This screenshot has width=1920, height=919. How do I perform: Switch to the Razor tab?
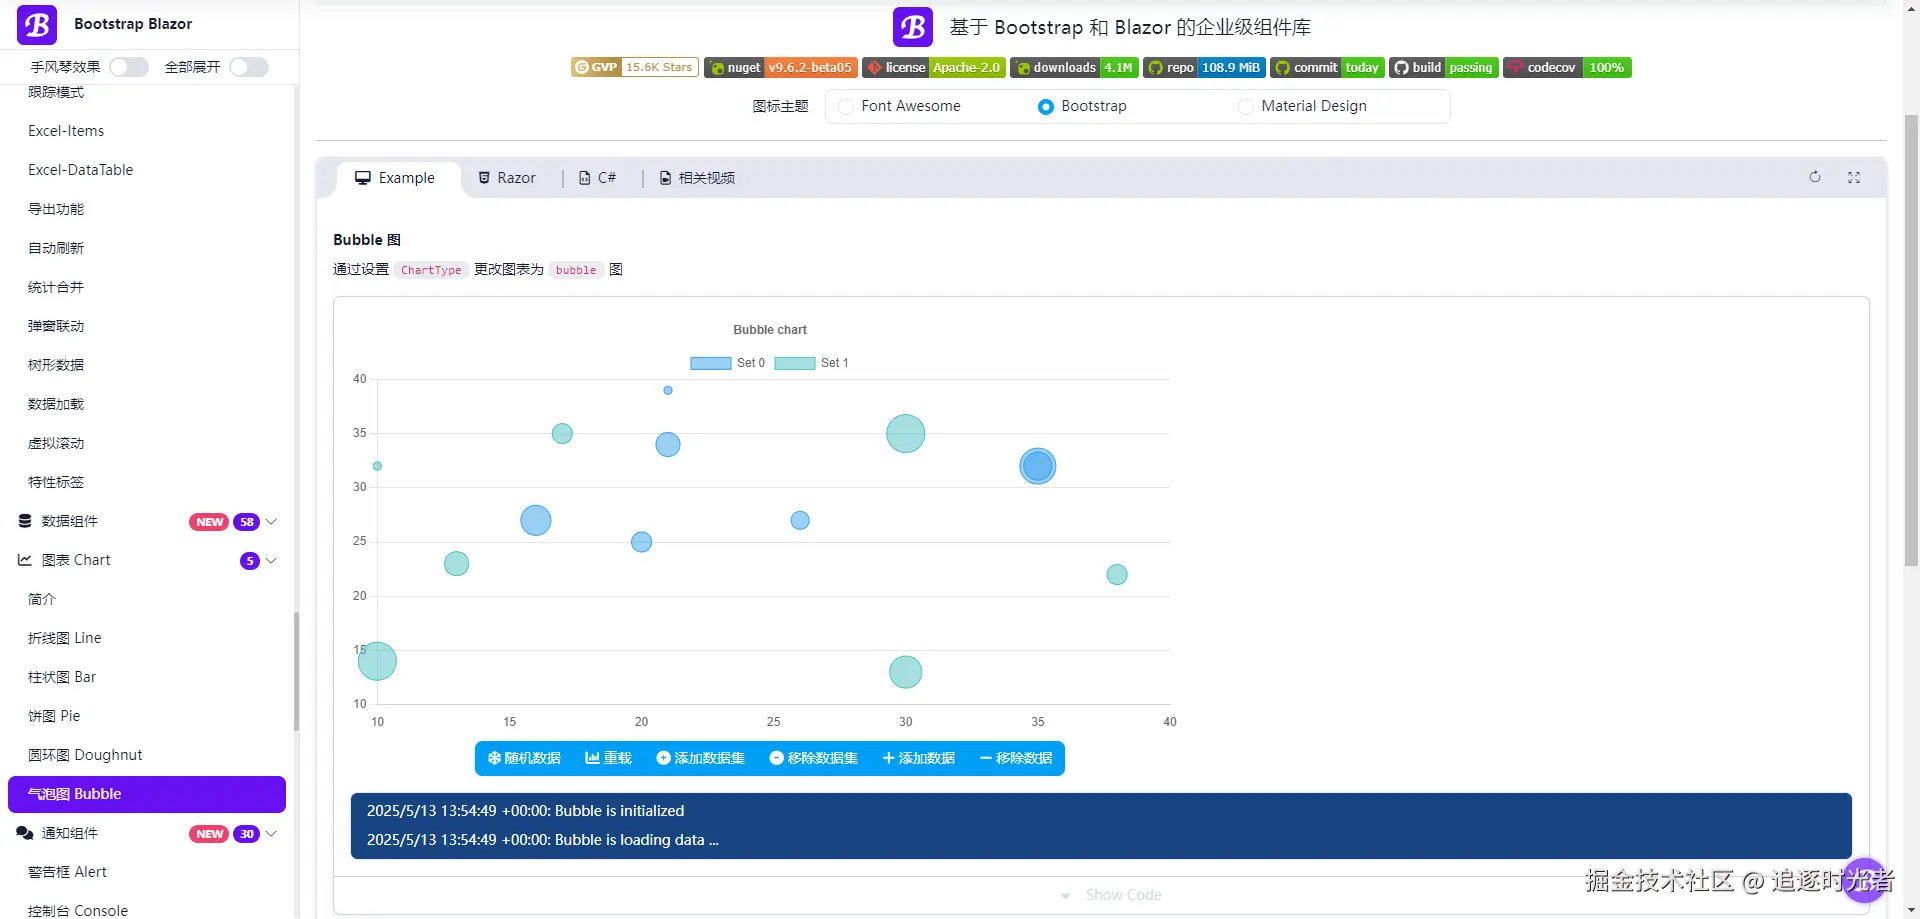(x=507, y=178)
